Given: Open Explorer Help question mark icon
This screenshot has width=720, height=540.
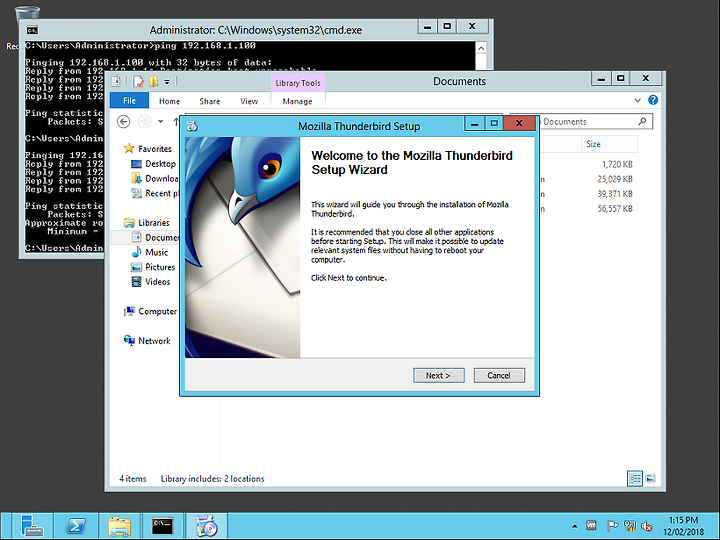Looking at the screenshot, I should click(652, 100).
